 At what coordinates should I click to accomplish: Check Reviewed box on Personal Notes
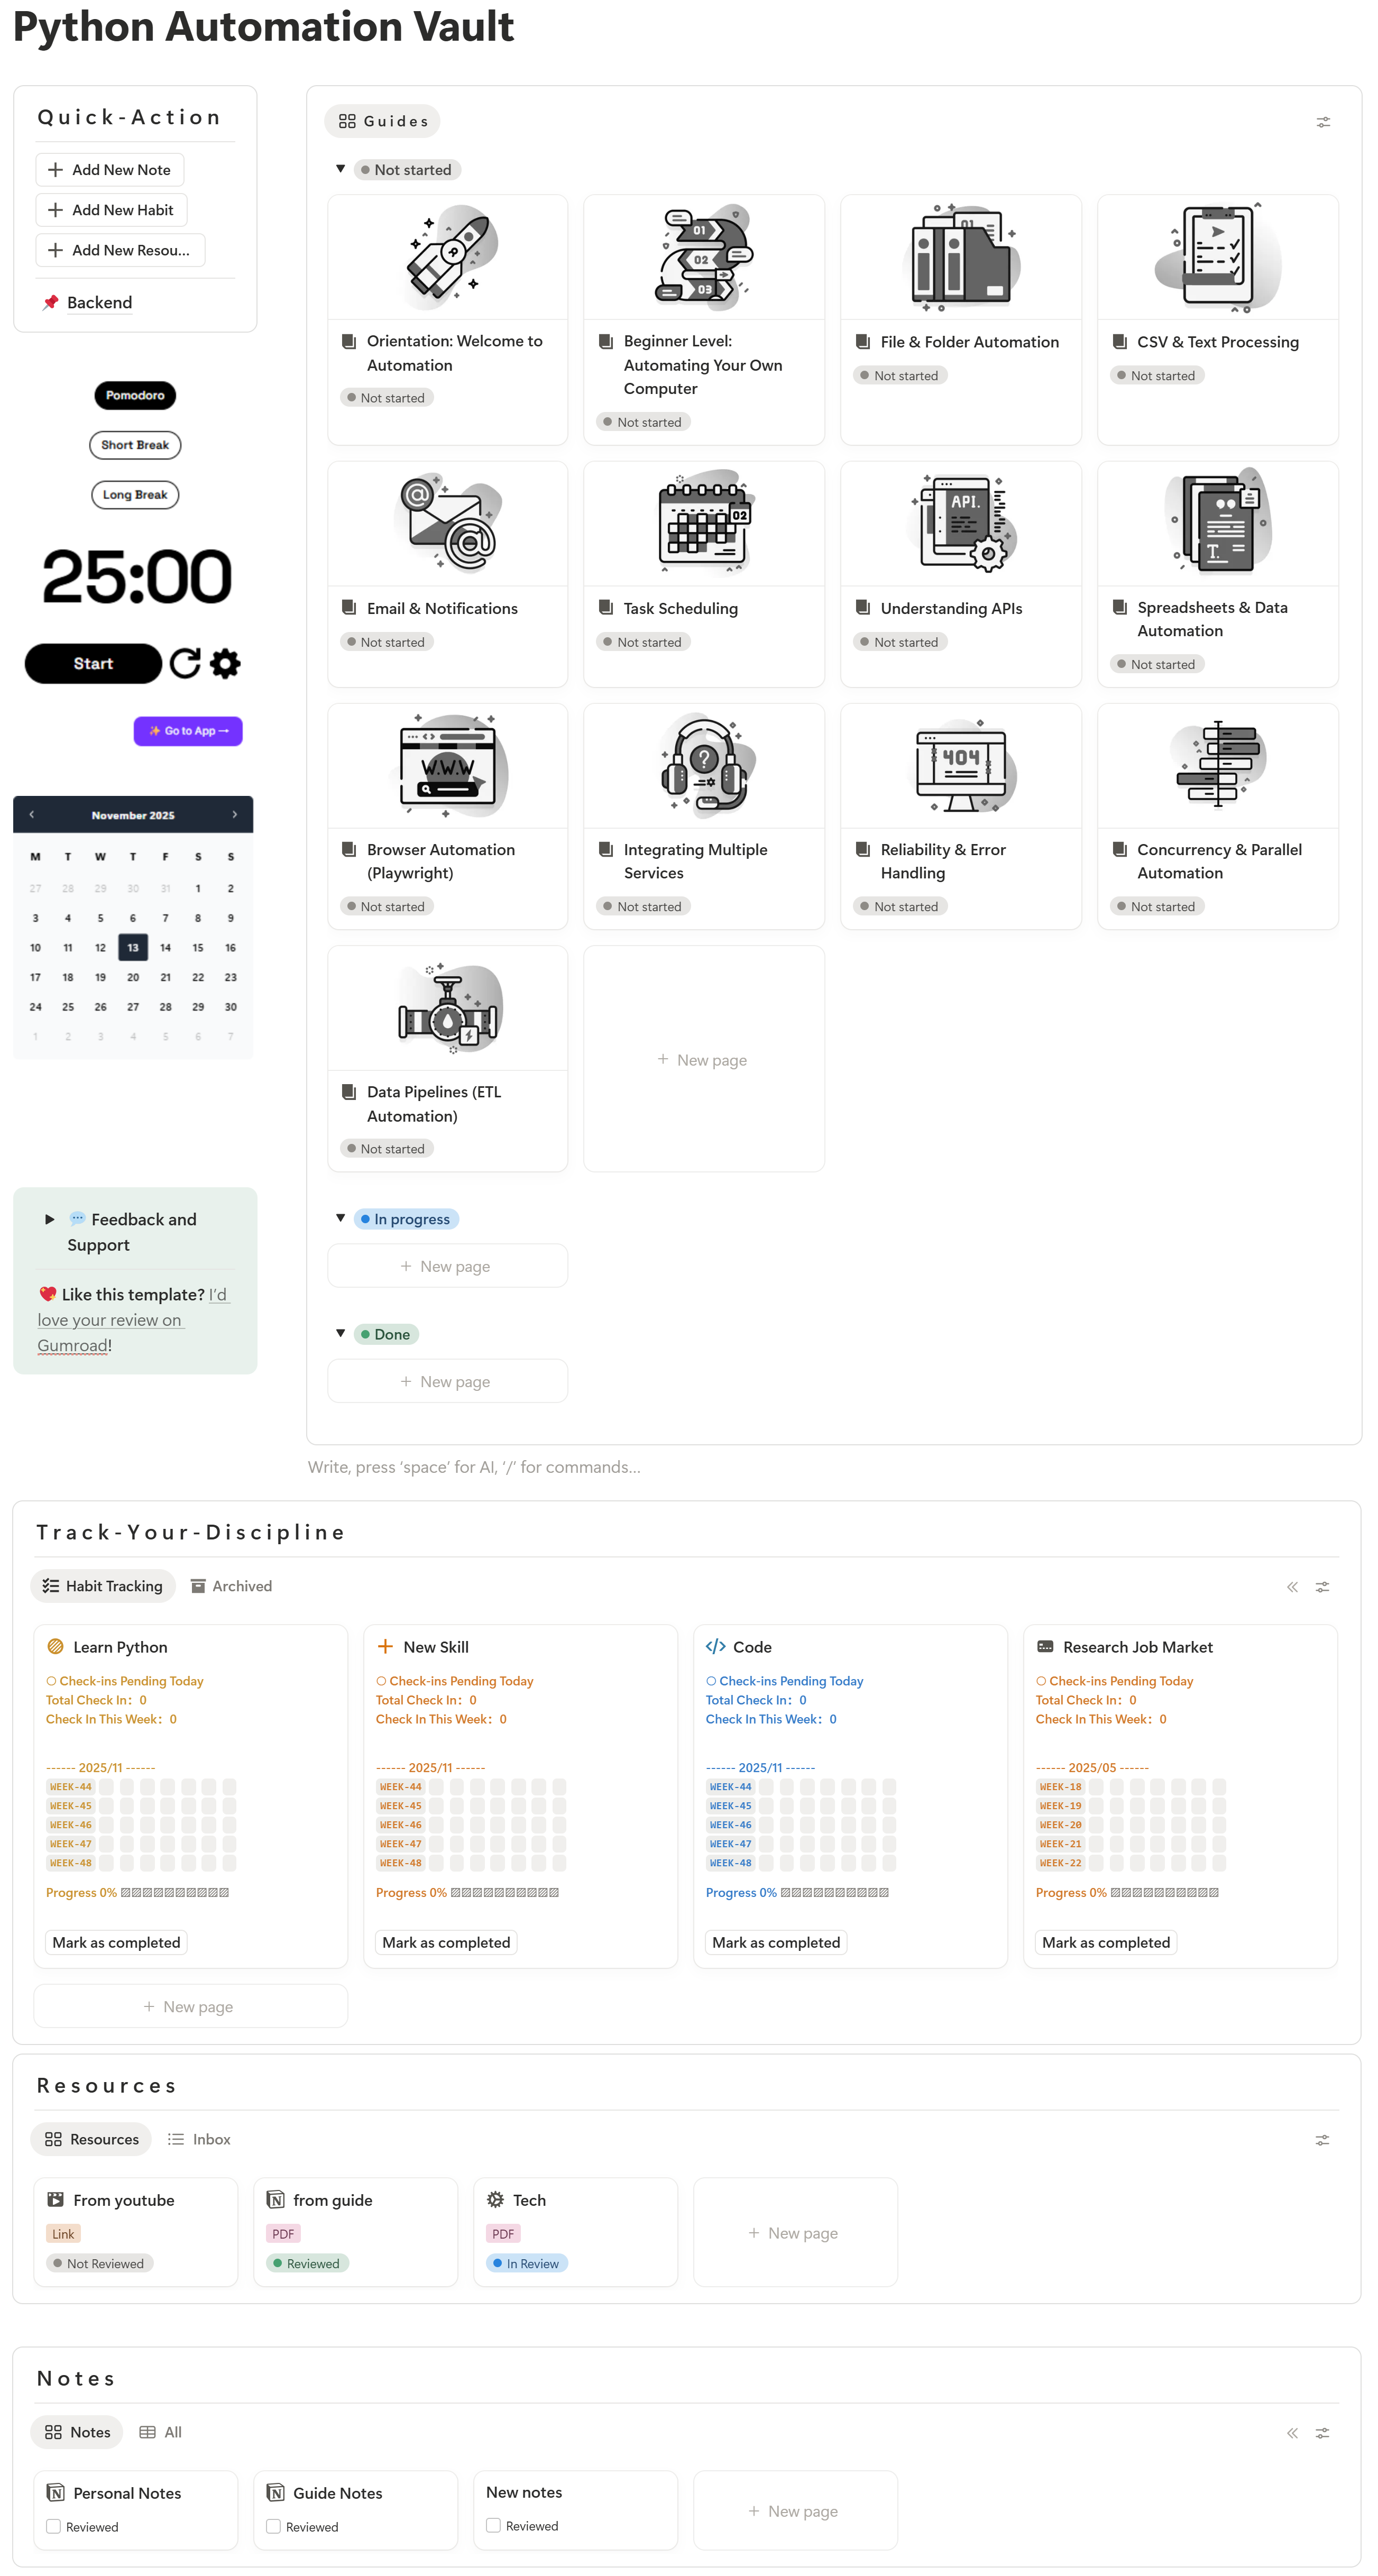pos(54,2526)
